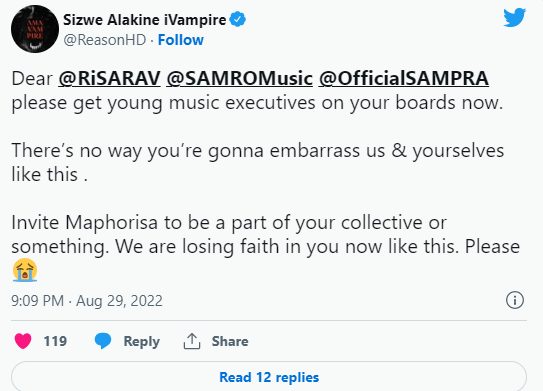
Task: Click the crying face emoji
Action: pos(25,270)
